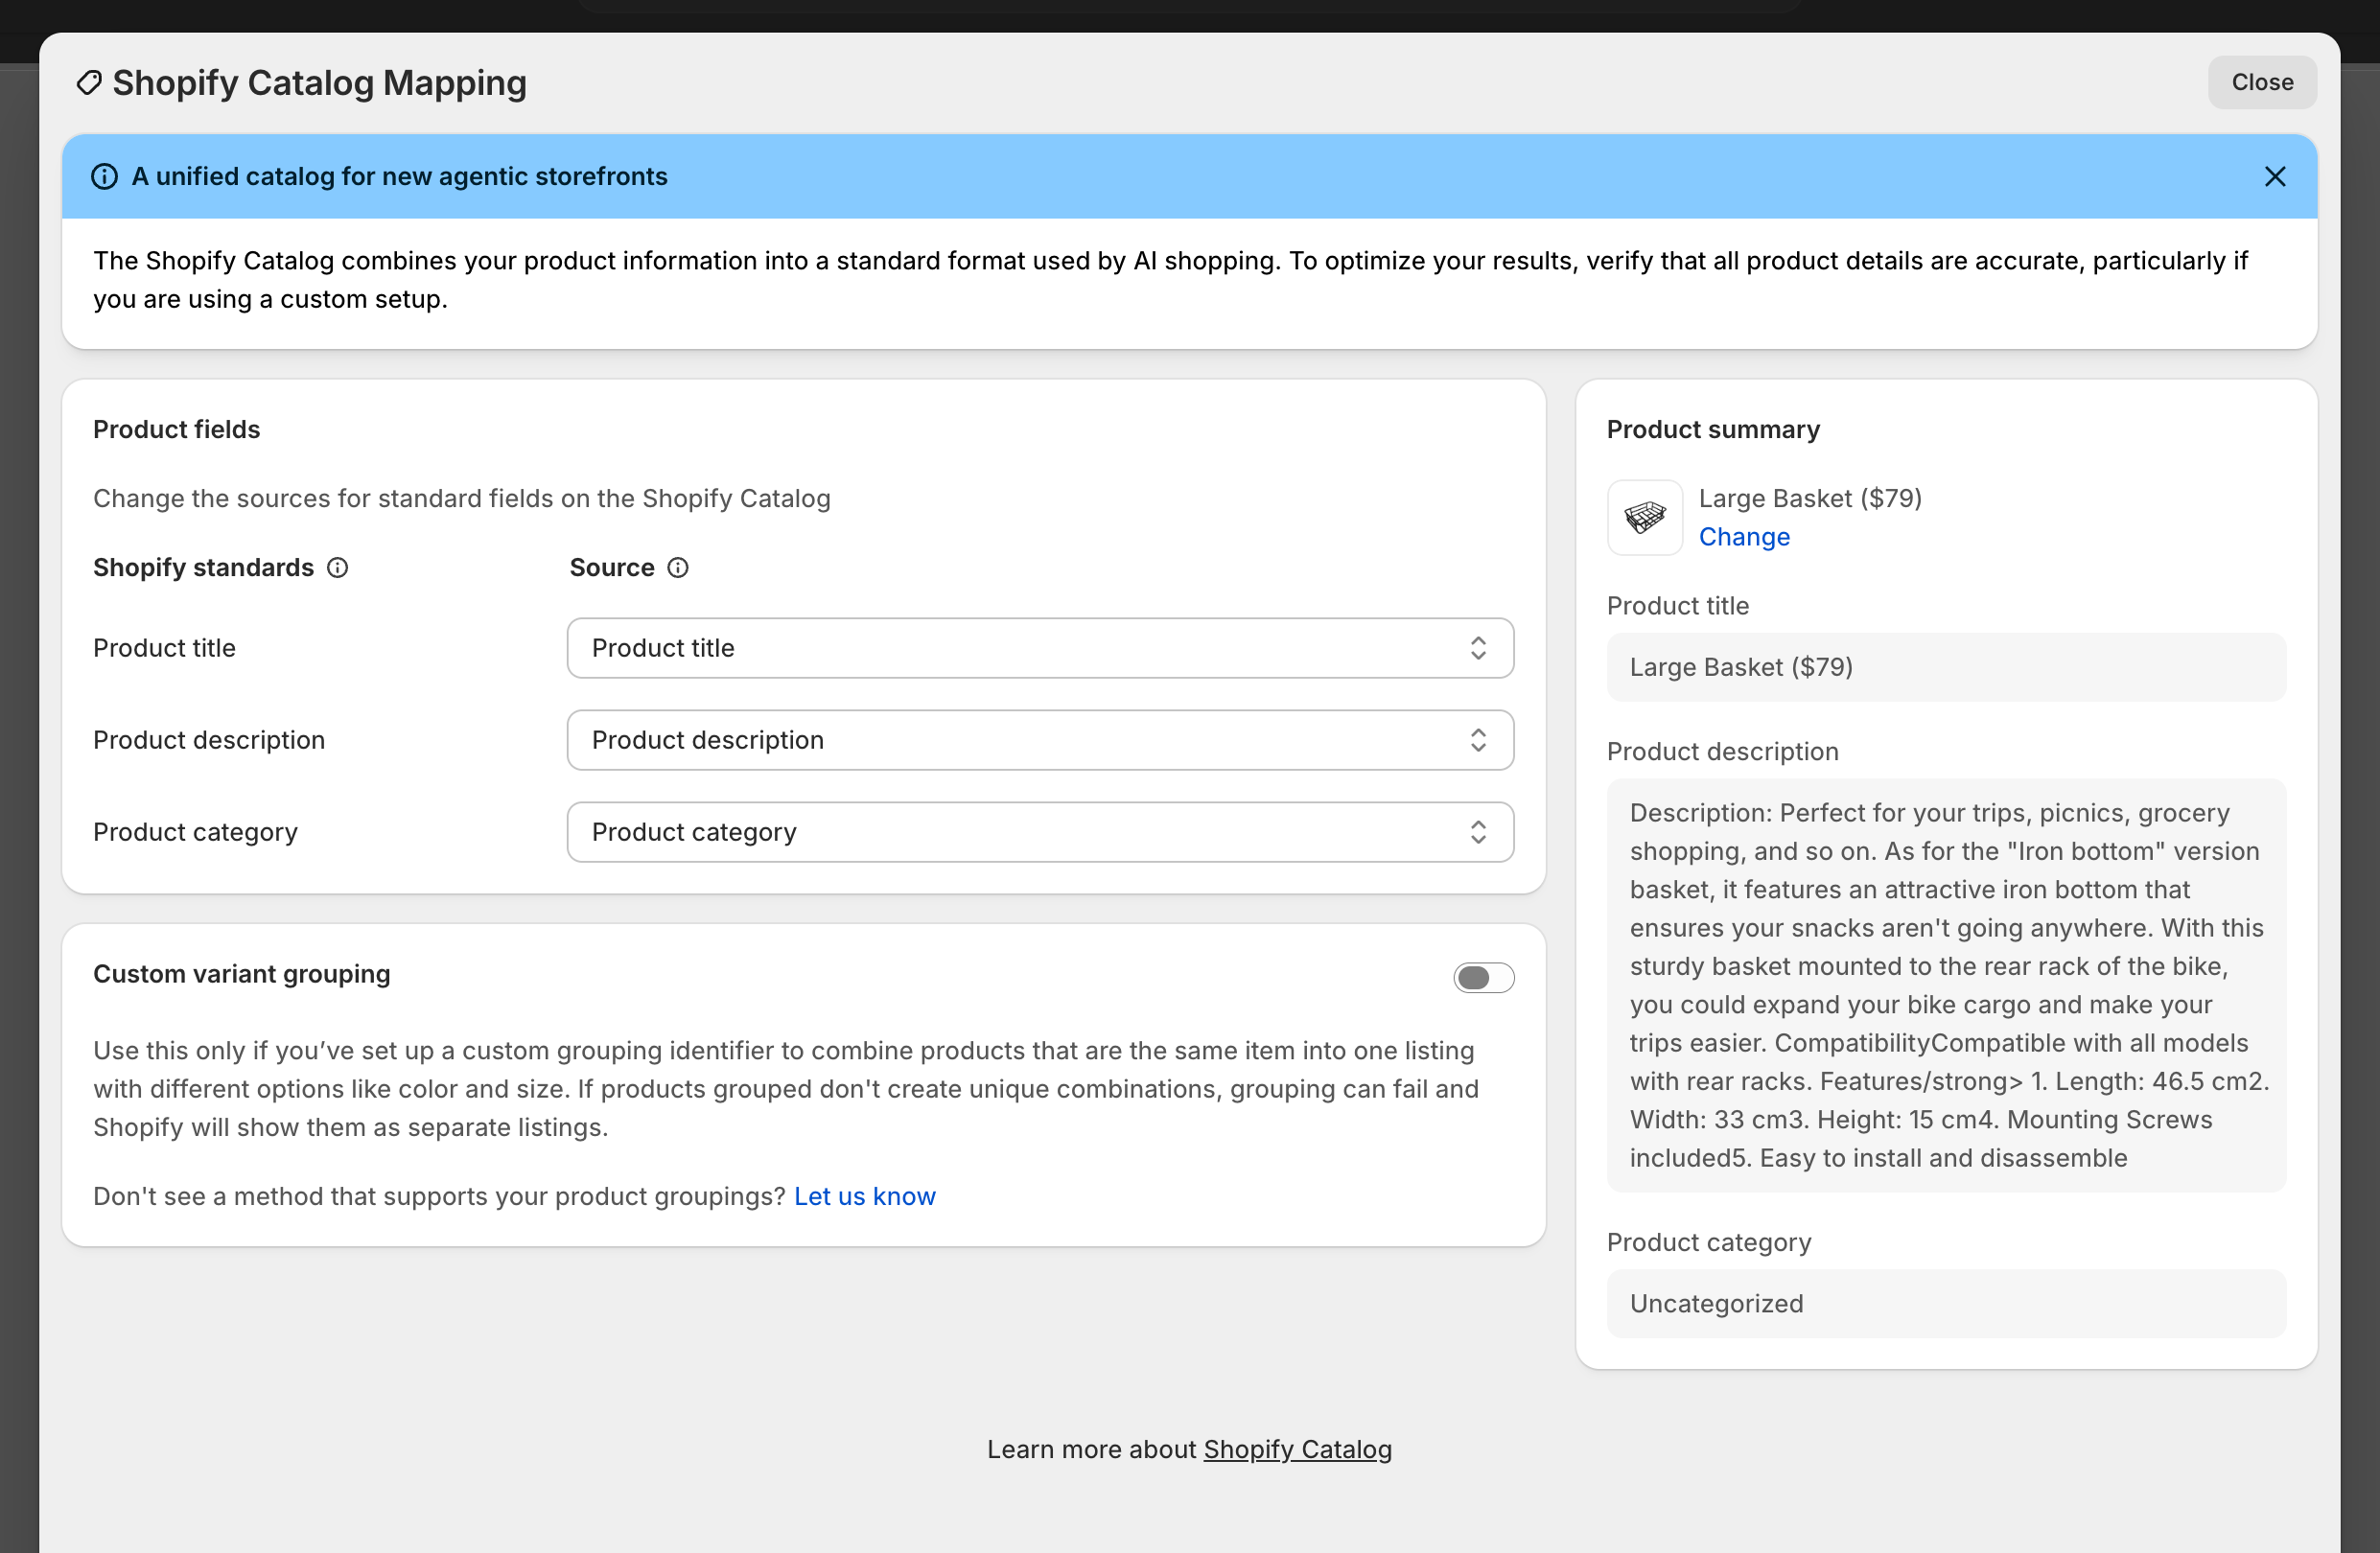Open the Product description source dropdown

point(1039,740)
